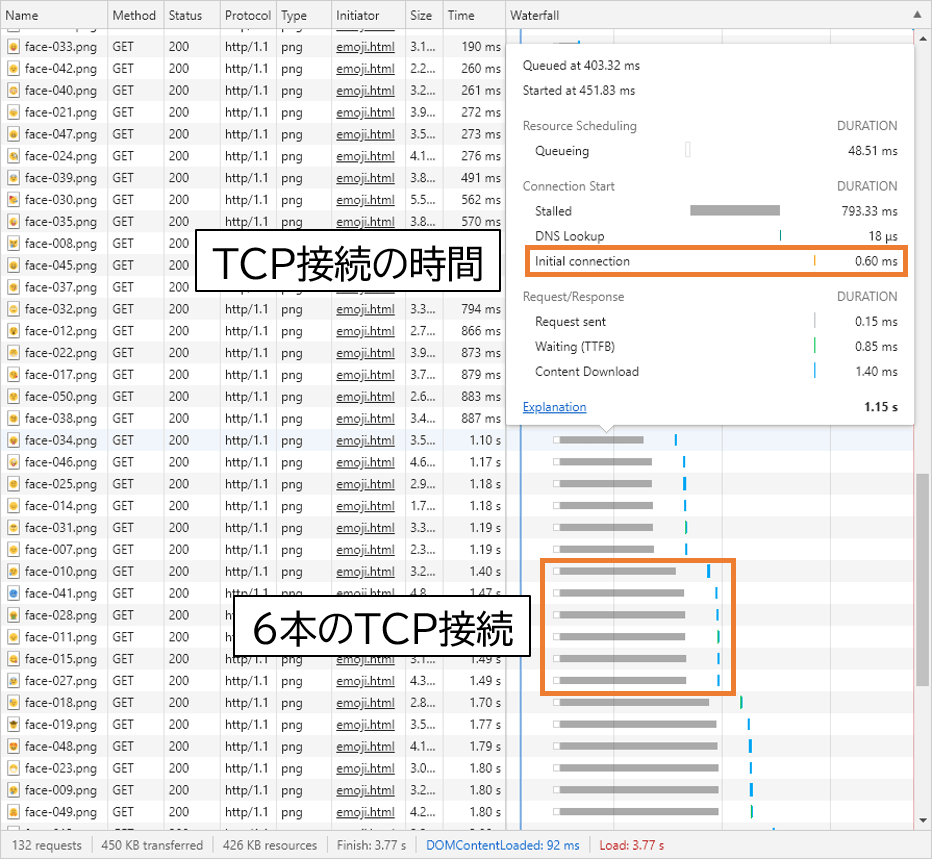Click the face-019.png waterfall bar
The width and height of the screenshot is (932, 859).
(x=637, y=724)
